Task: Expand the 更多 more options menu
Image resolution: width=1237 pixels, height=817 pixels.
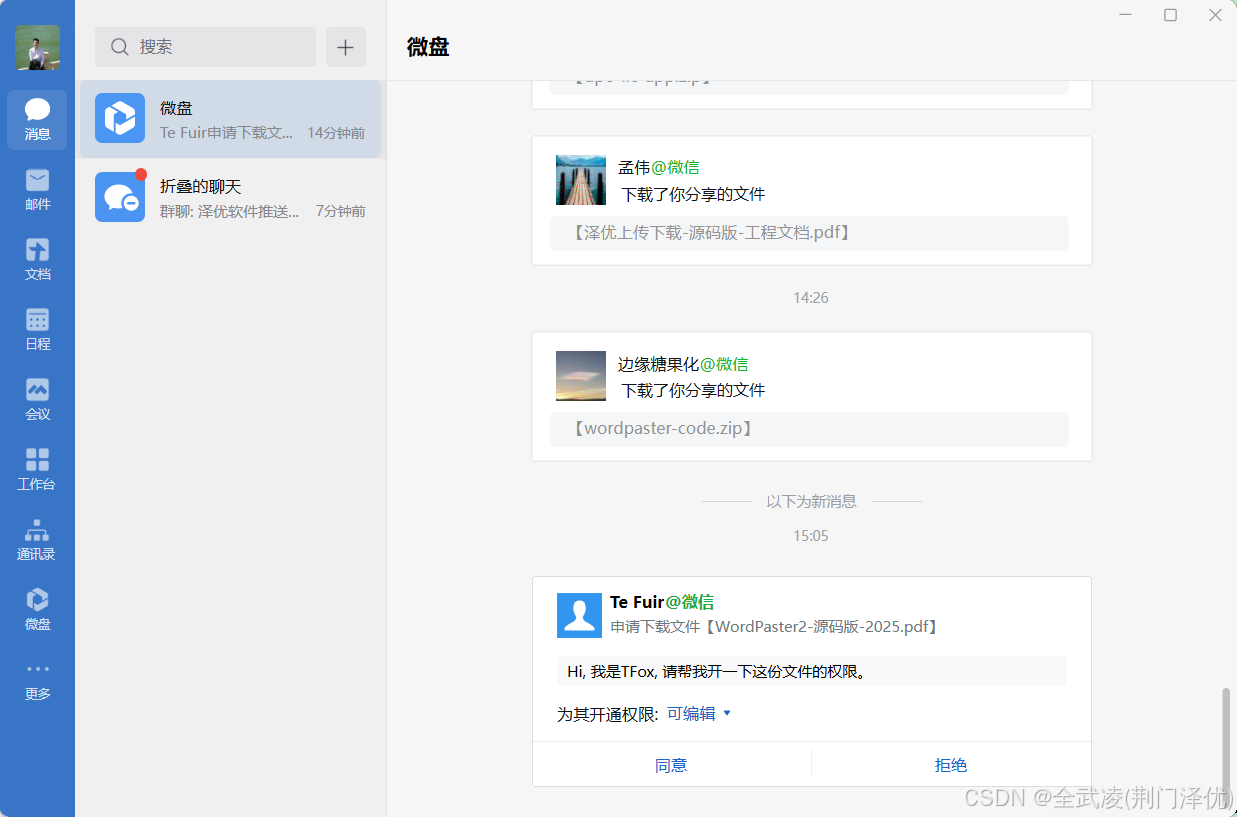Action: click(x=37, y=680)
